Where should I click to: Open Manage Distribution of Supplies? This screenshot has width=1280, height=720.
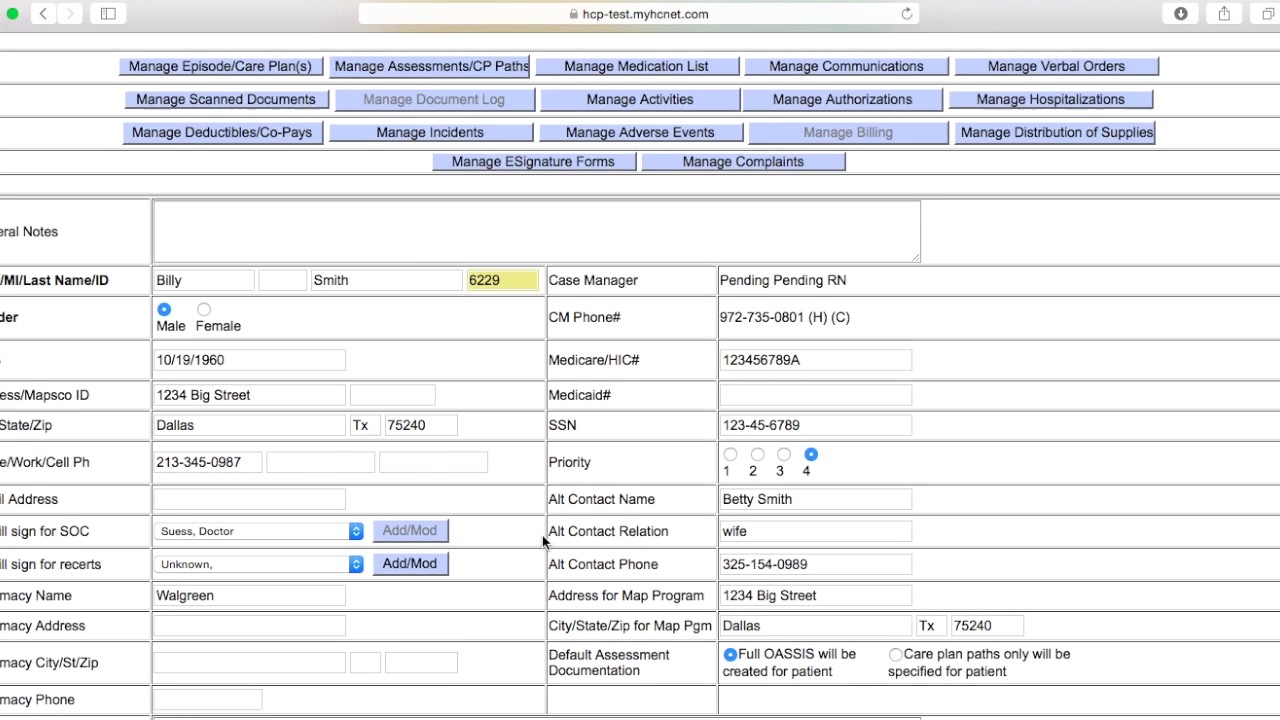tap(1056, 132)
